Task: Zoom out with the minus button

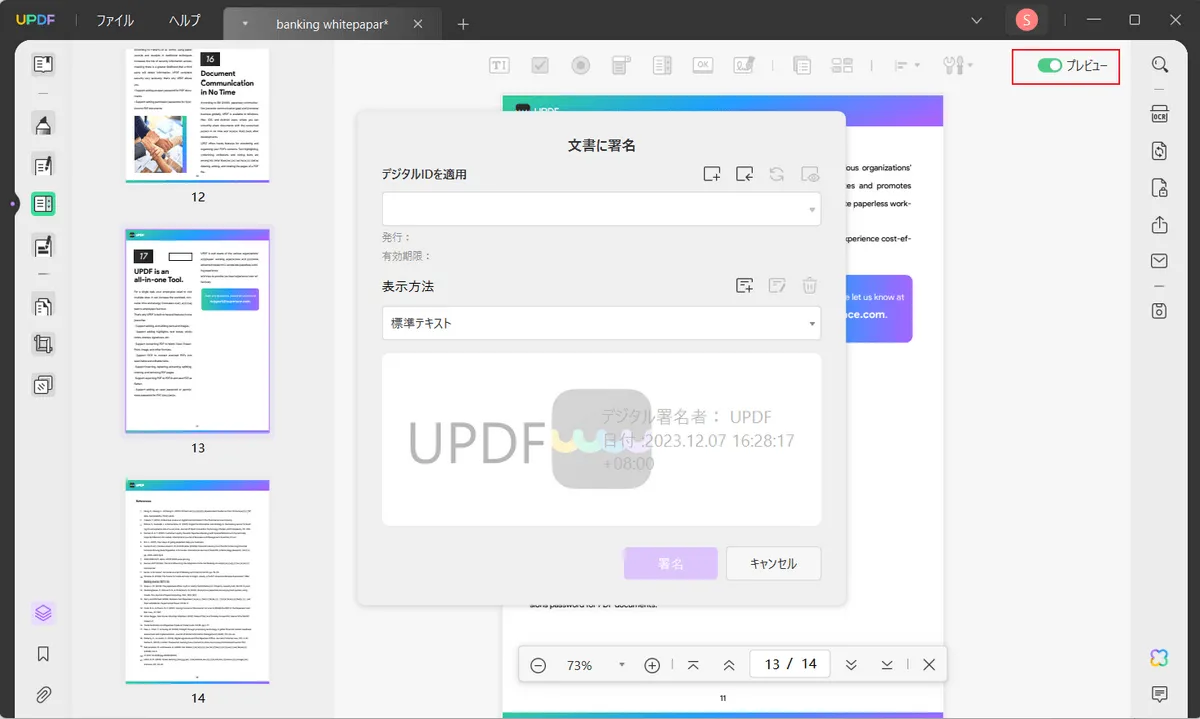Action: point(538,665)
